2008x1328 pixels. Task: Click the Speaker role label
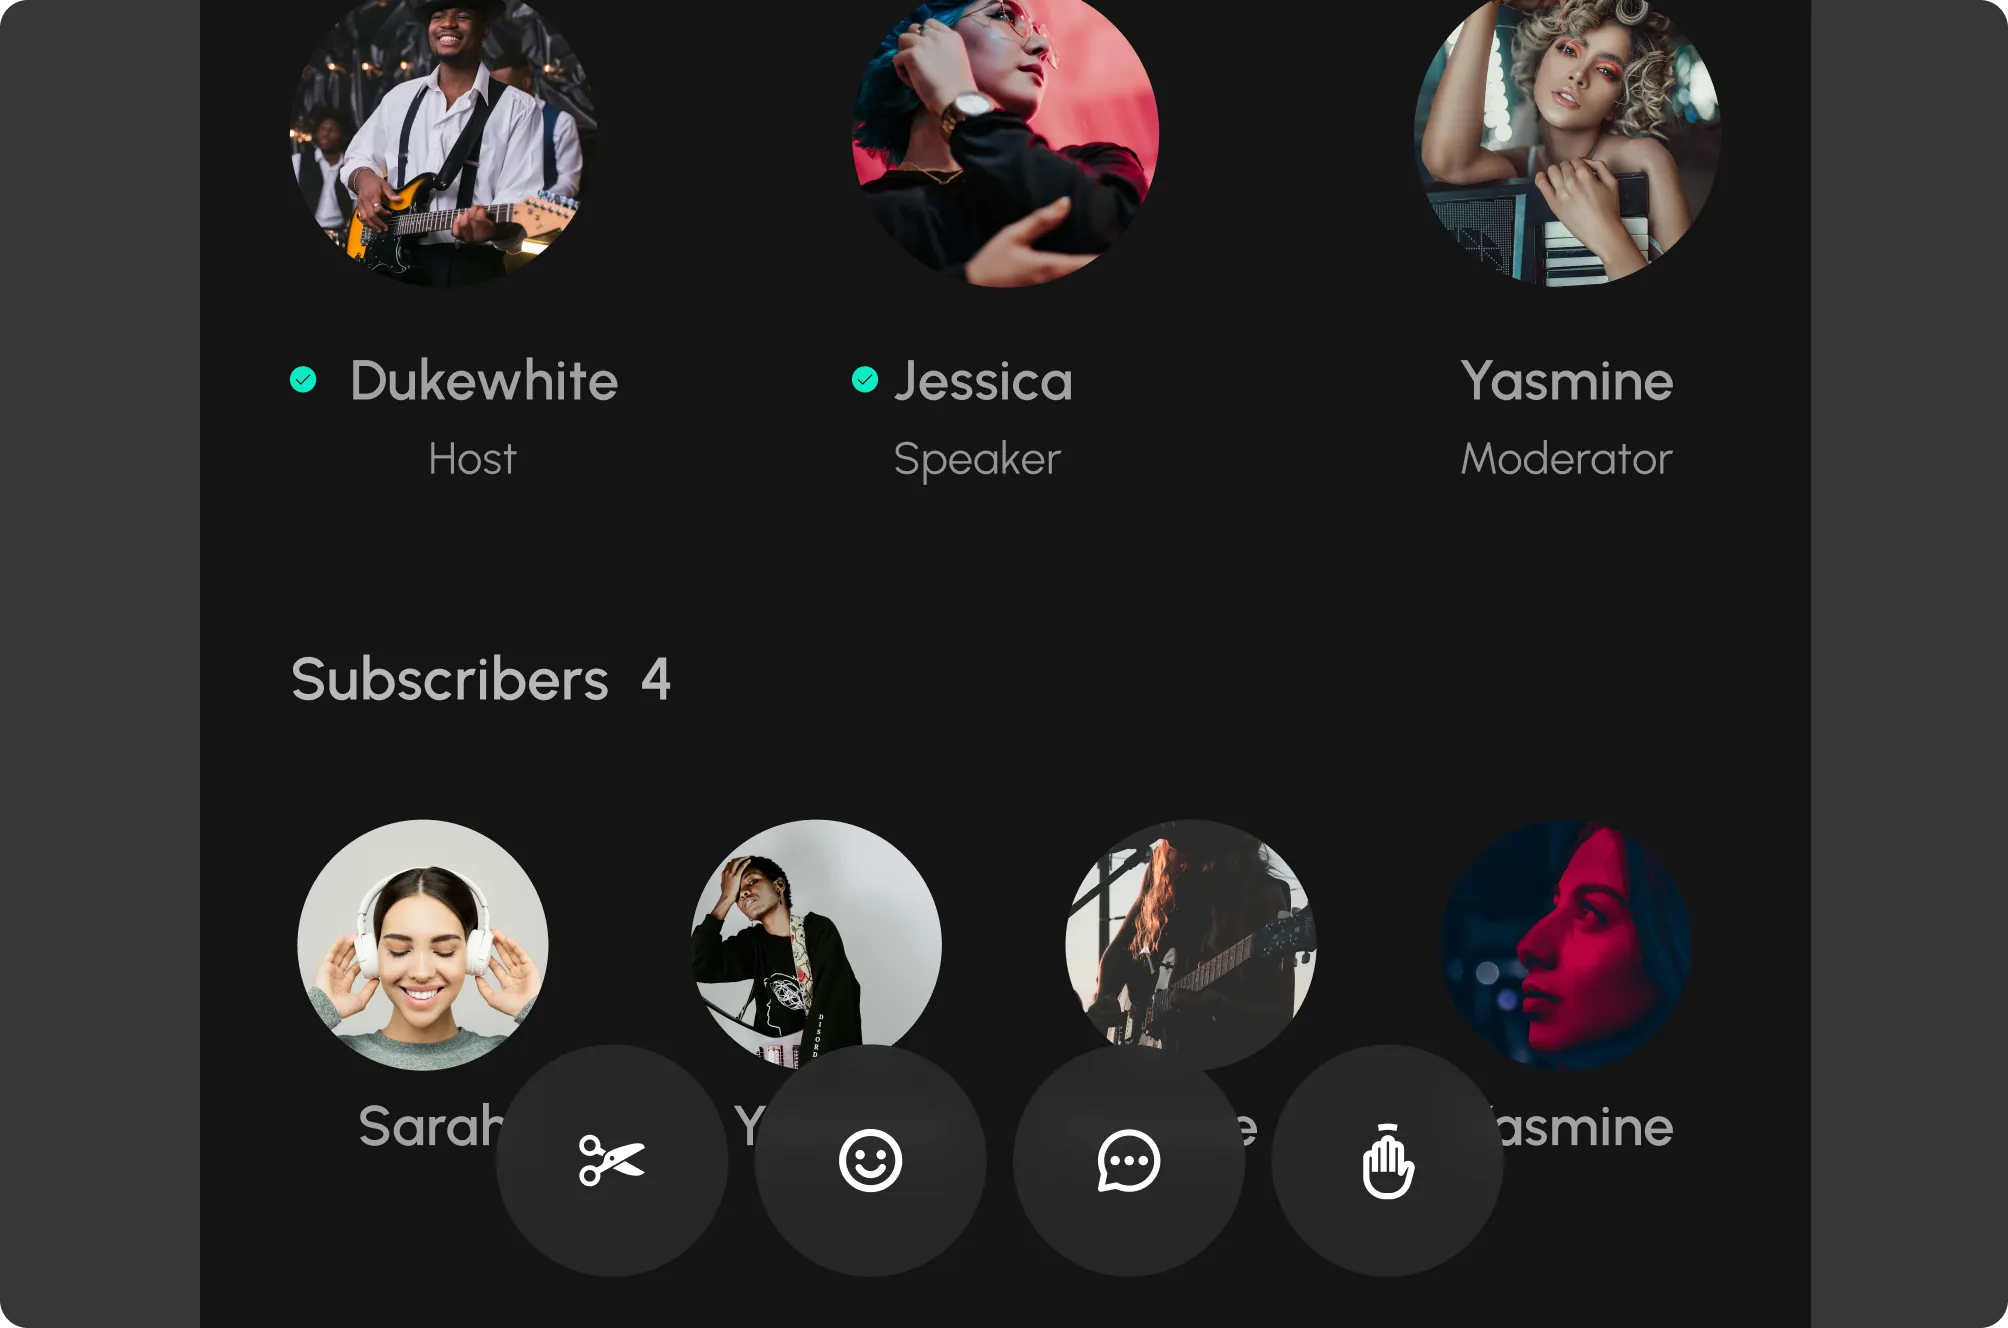[x=977, y=459]
